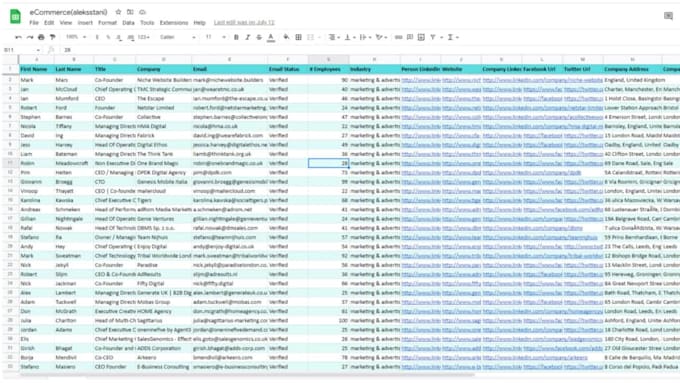Screen dimensions: 680x383
Task: Click the eCommerce document title
Action: 69,12
